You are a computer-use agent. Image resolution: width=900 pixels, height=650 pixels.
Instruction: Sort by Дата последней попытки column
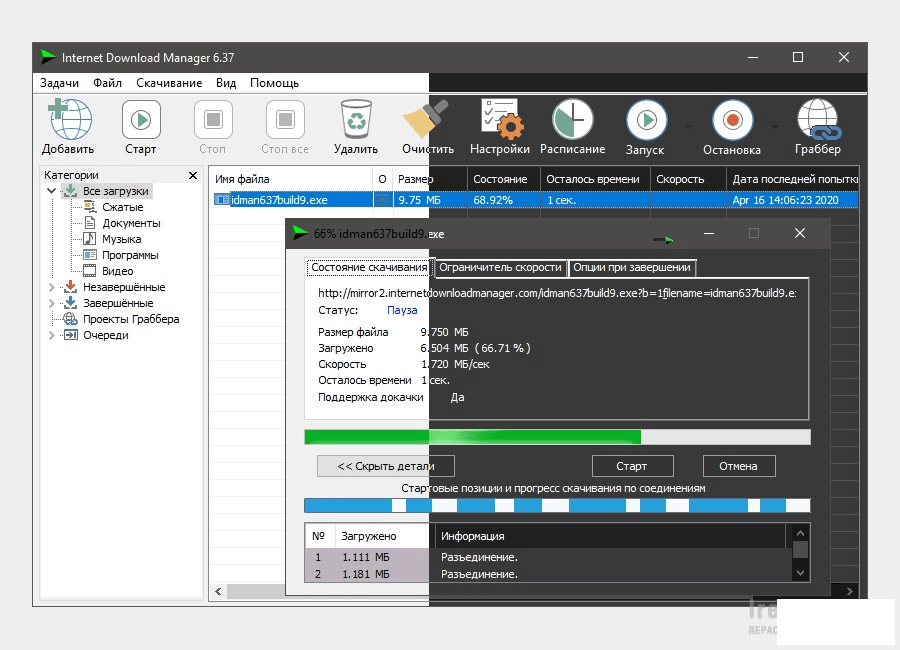point(792,179)
